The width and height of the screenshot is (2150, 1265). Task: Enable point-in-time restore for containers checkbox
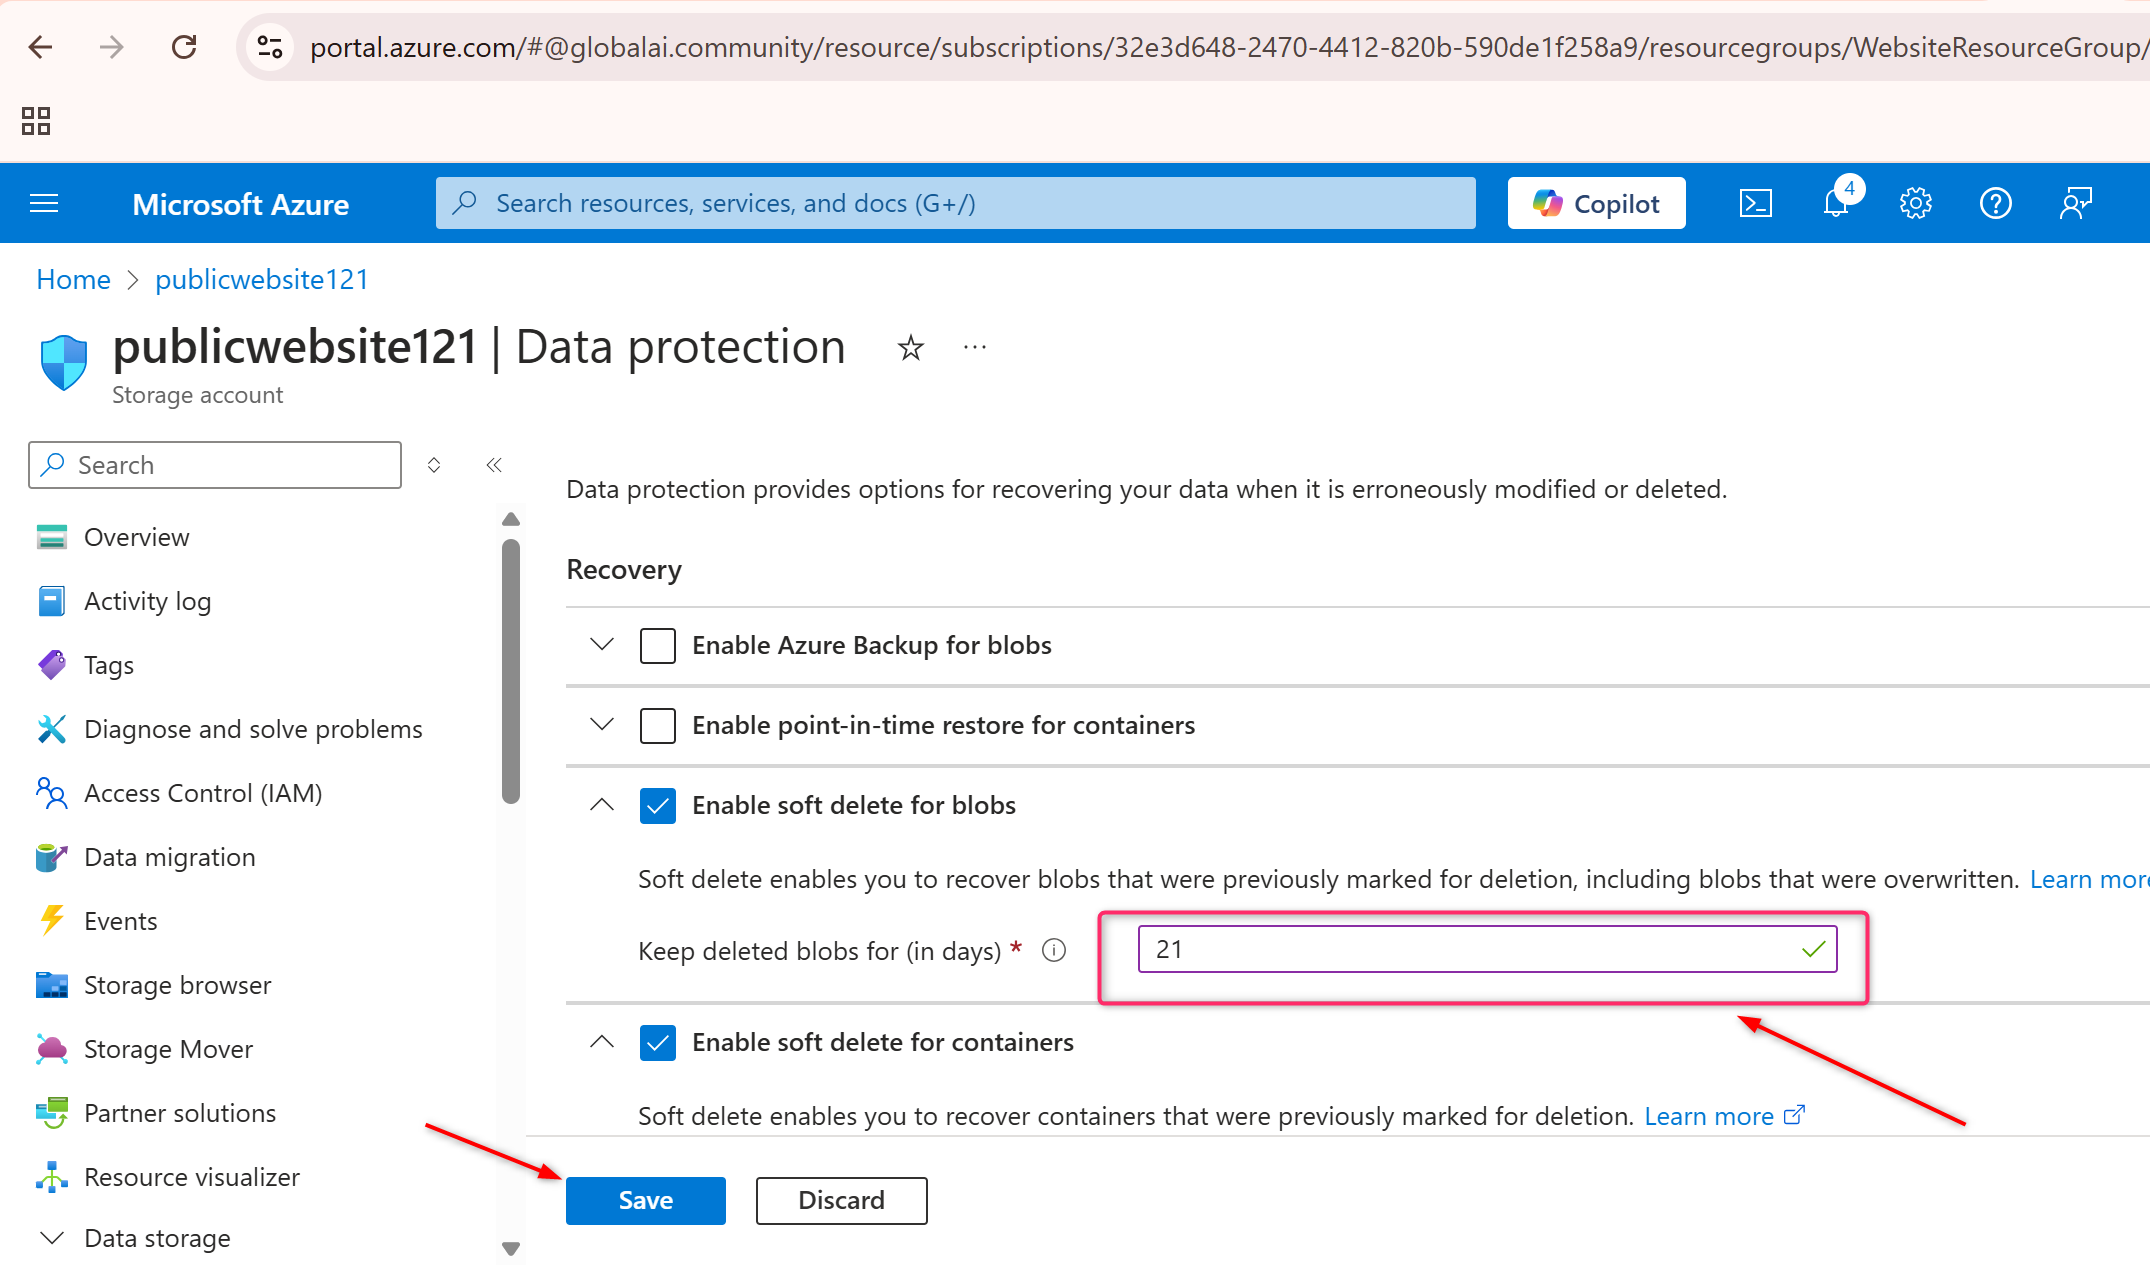[x=658, y=726]
